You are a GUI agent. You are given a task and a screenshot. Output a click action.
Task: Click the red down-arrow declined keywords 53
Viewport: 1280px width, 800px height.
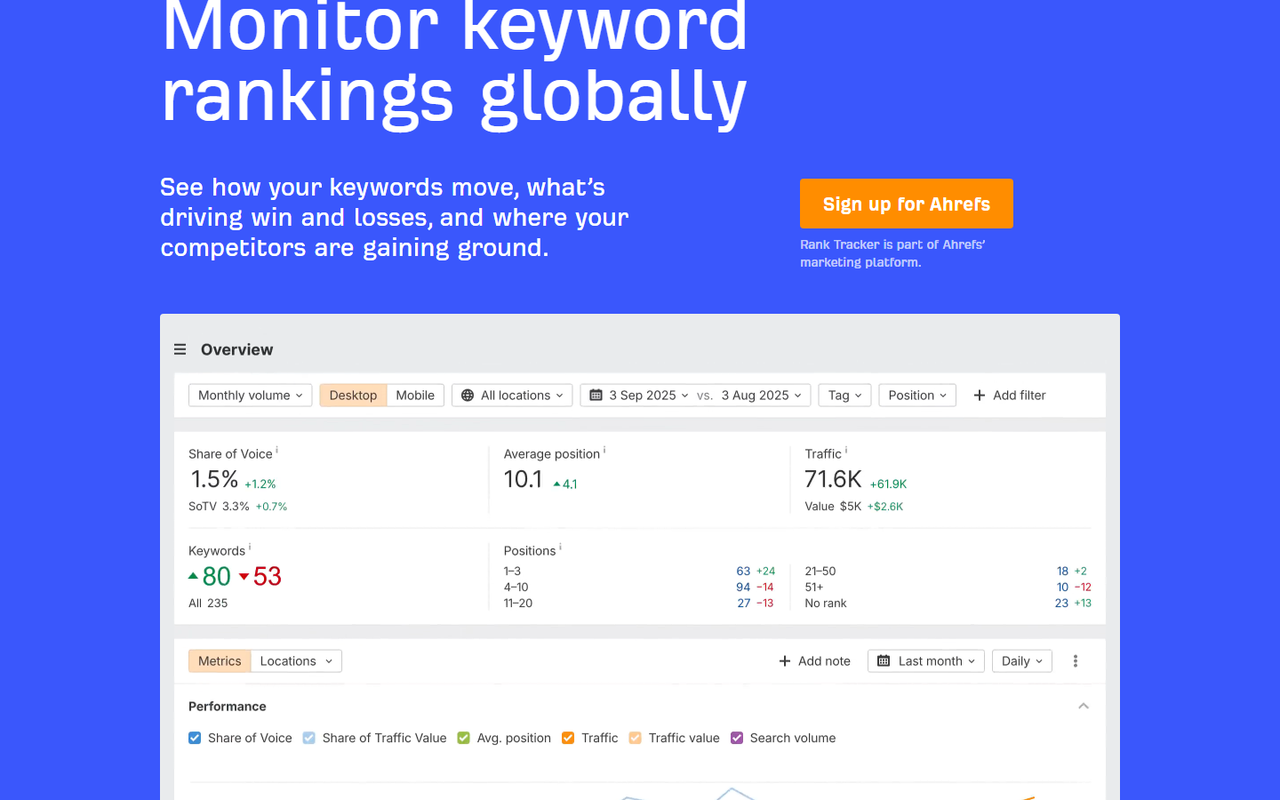tap(260, 576)
